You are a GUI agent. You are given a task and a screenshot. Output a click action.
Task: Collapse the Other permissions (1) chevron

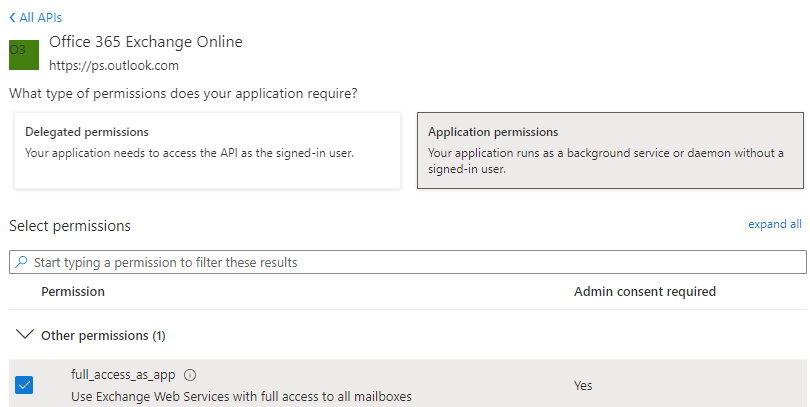coord(25,334)
